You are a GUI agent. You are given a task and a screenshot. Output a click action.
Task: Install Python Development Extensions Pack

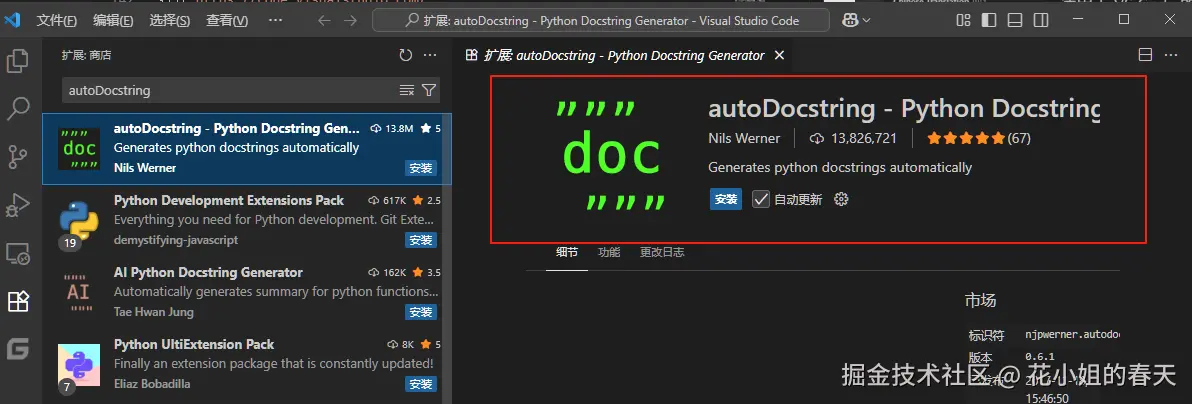[421, 240]
